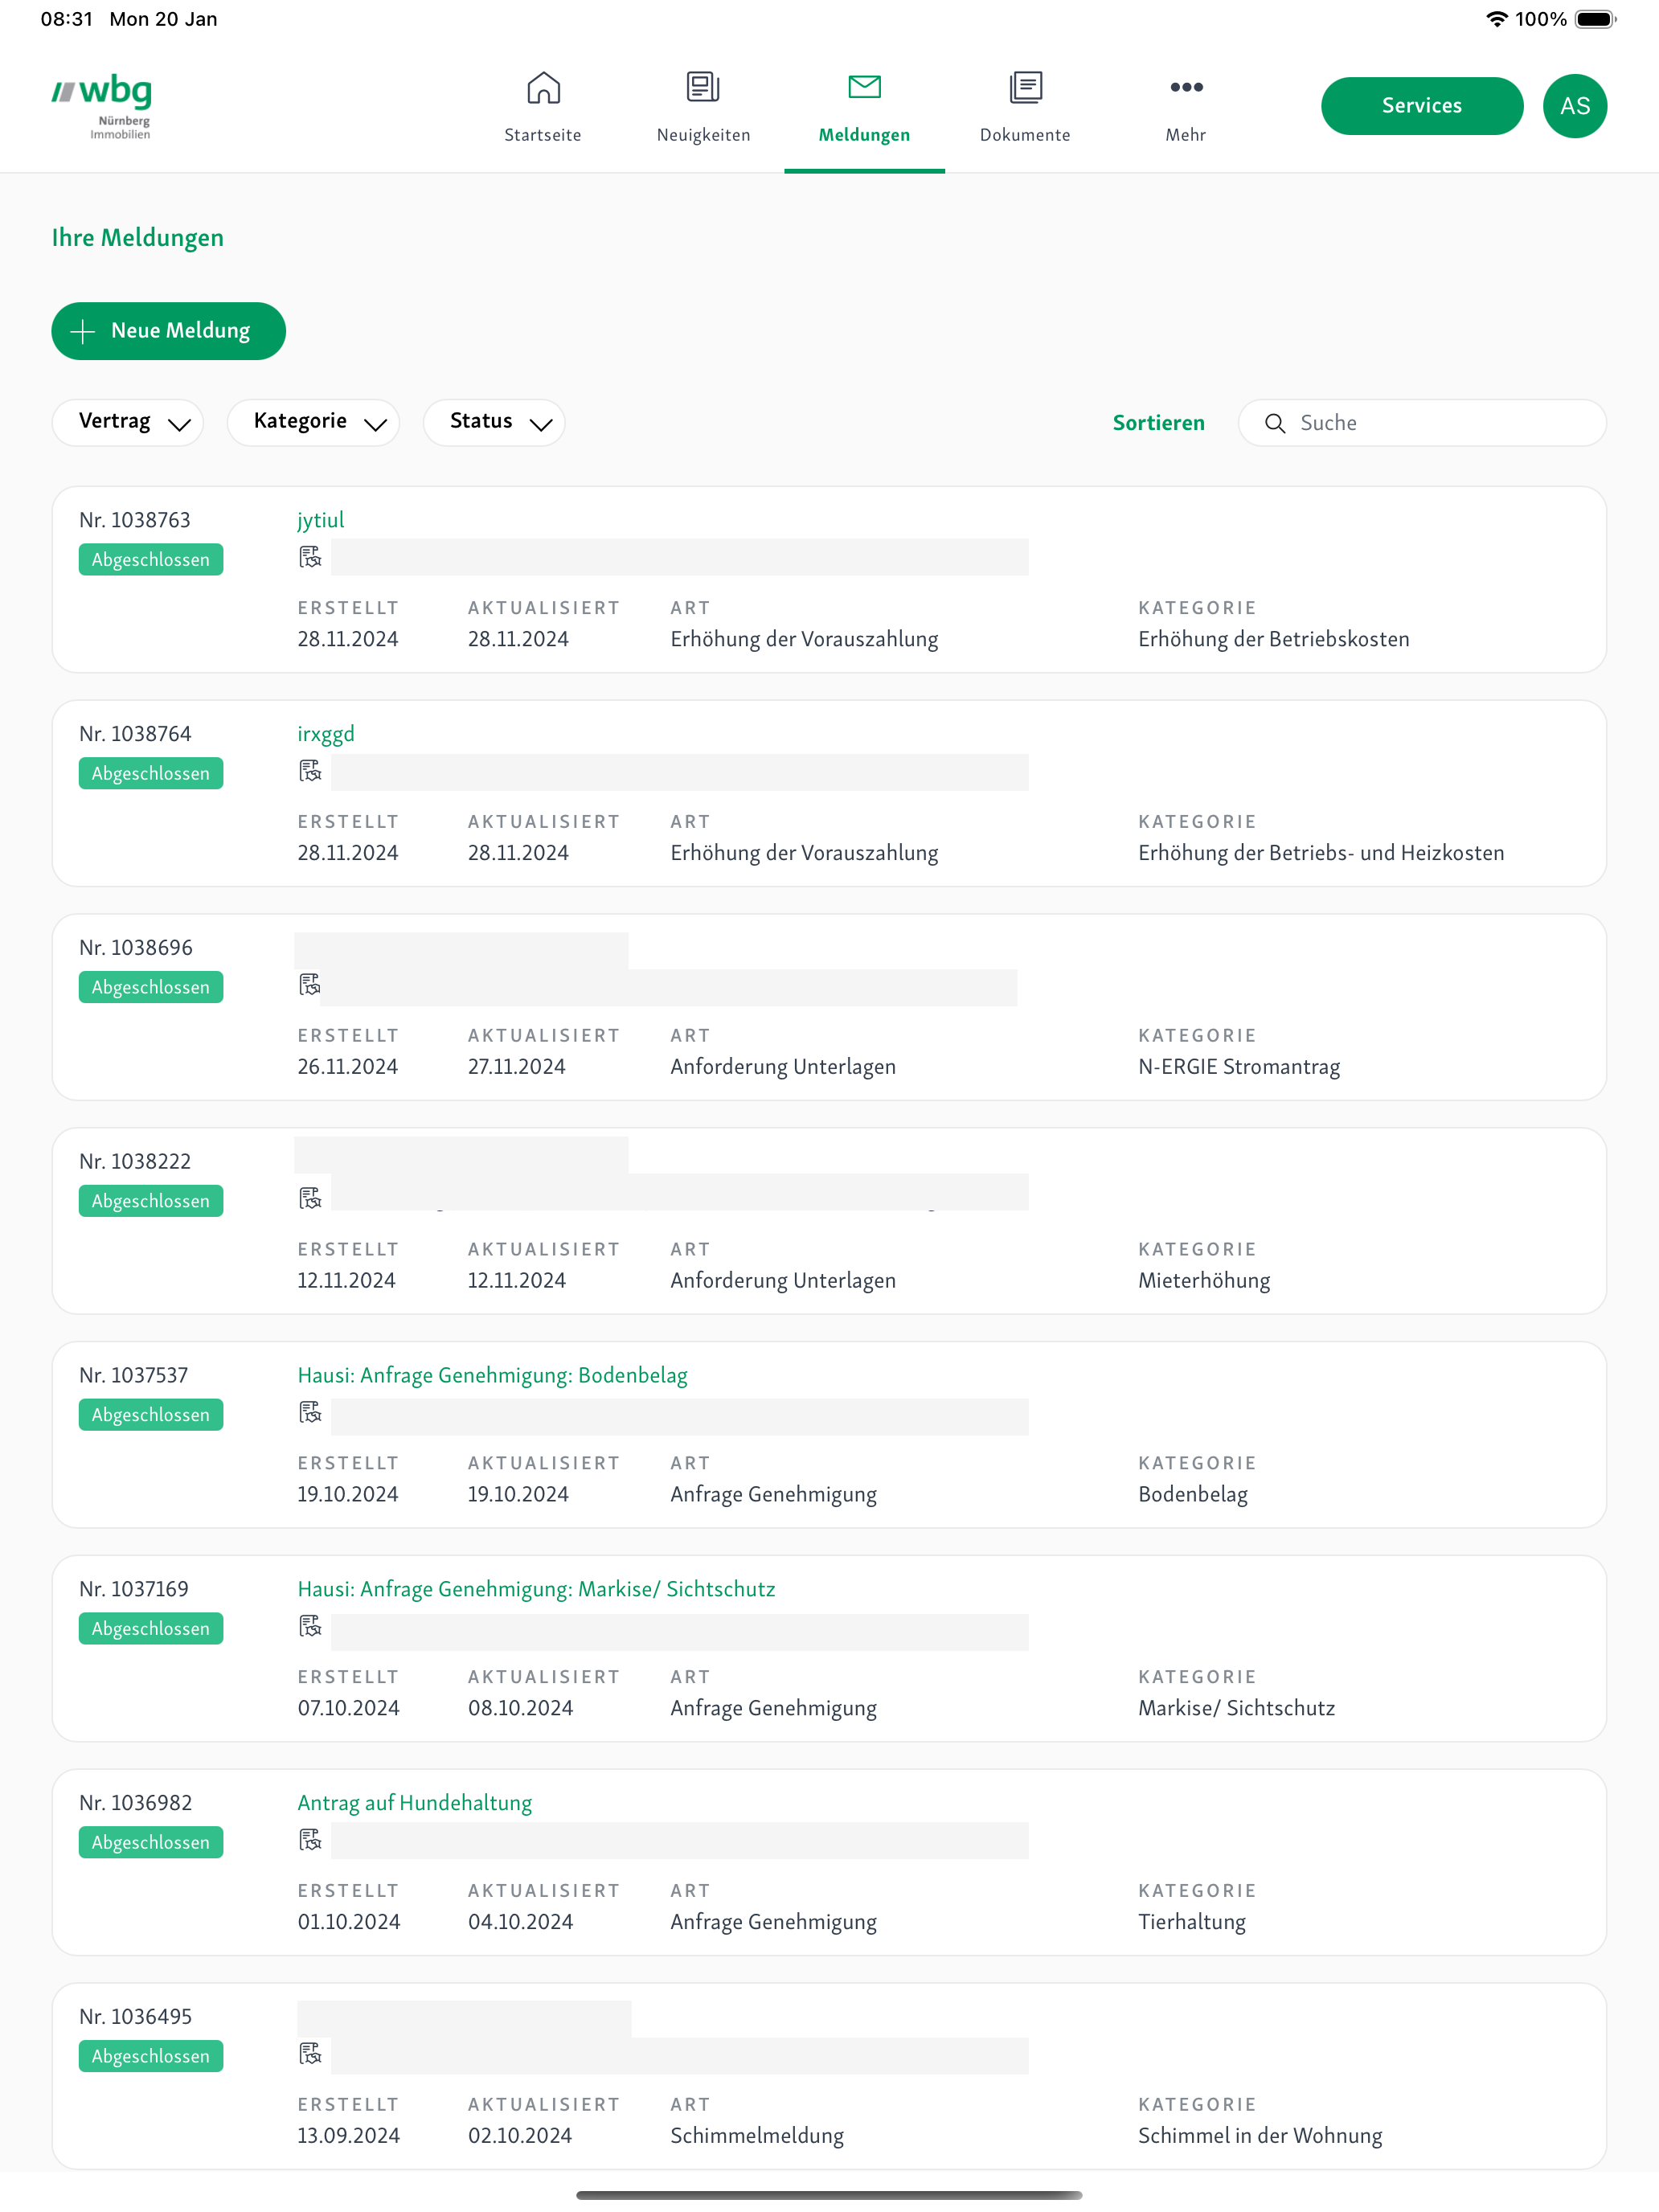The image size is (1659, 2212).
Task: Click category Erhöhung der Betriebskosten
Action: point(1273,639)
